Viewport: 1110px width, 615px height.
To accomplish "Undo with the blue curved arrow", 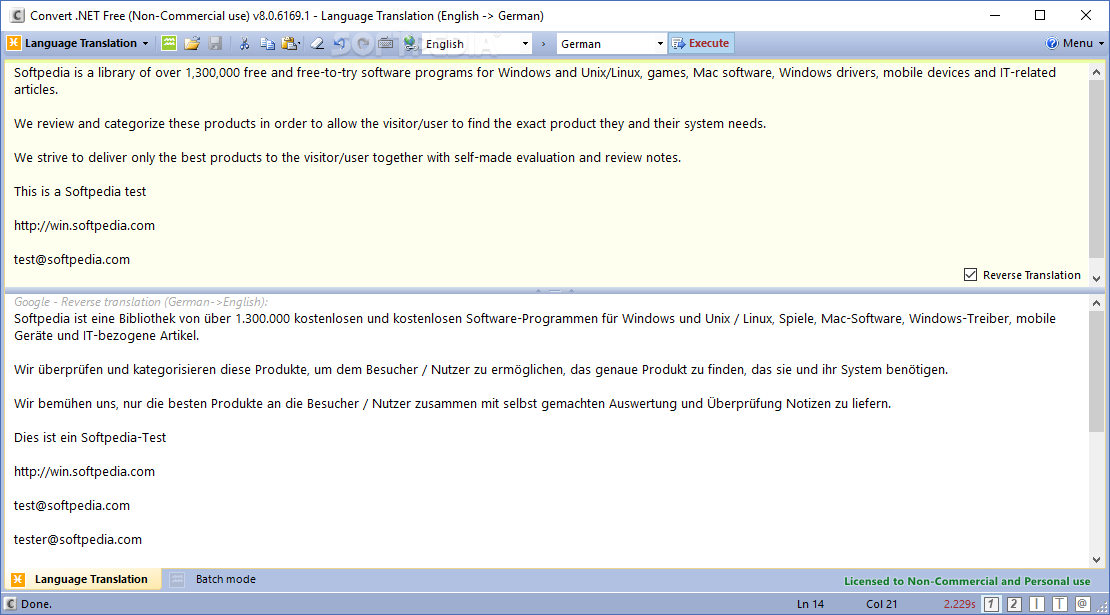I will click(x=340, y=43).
